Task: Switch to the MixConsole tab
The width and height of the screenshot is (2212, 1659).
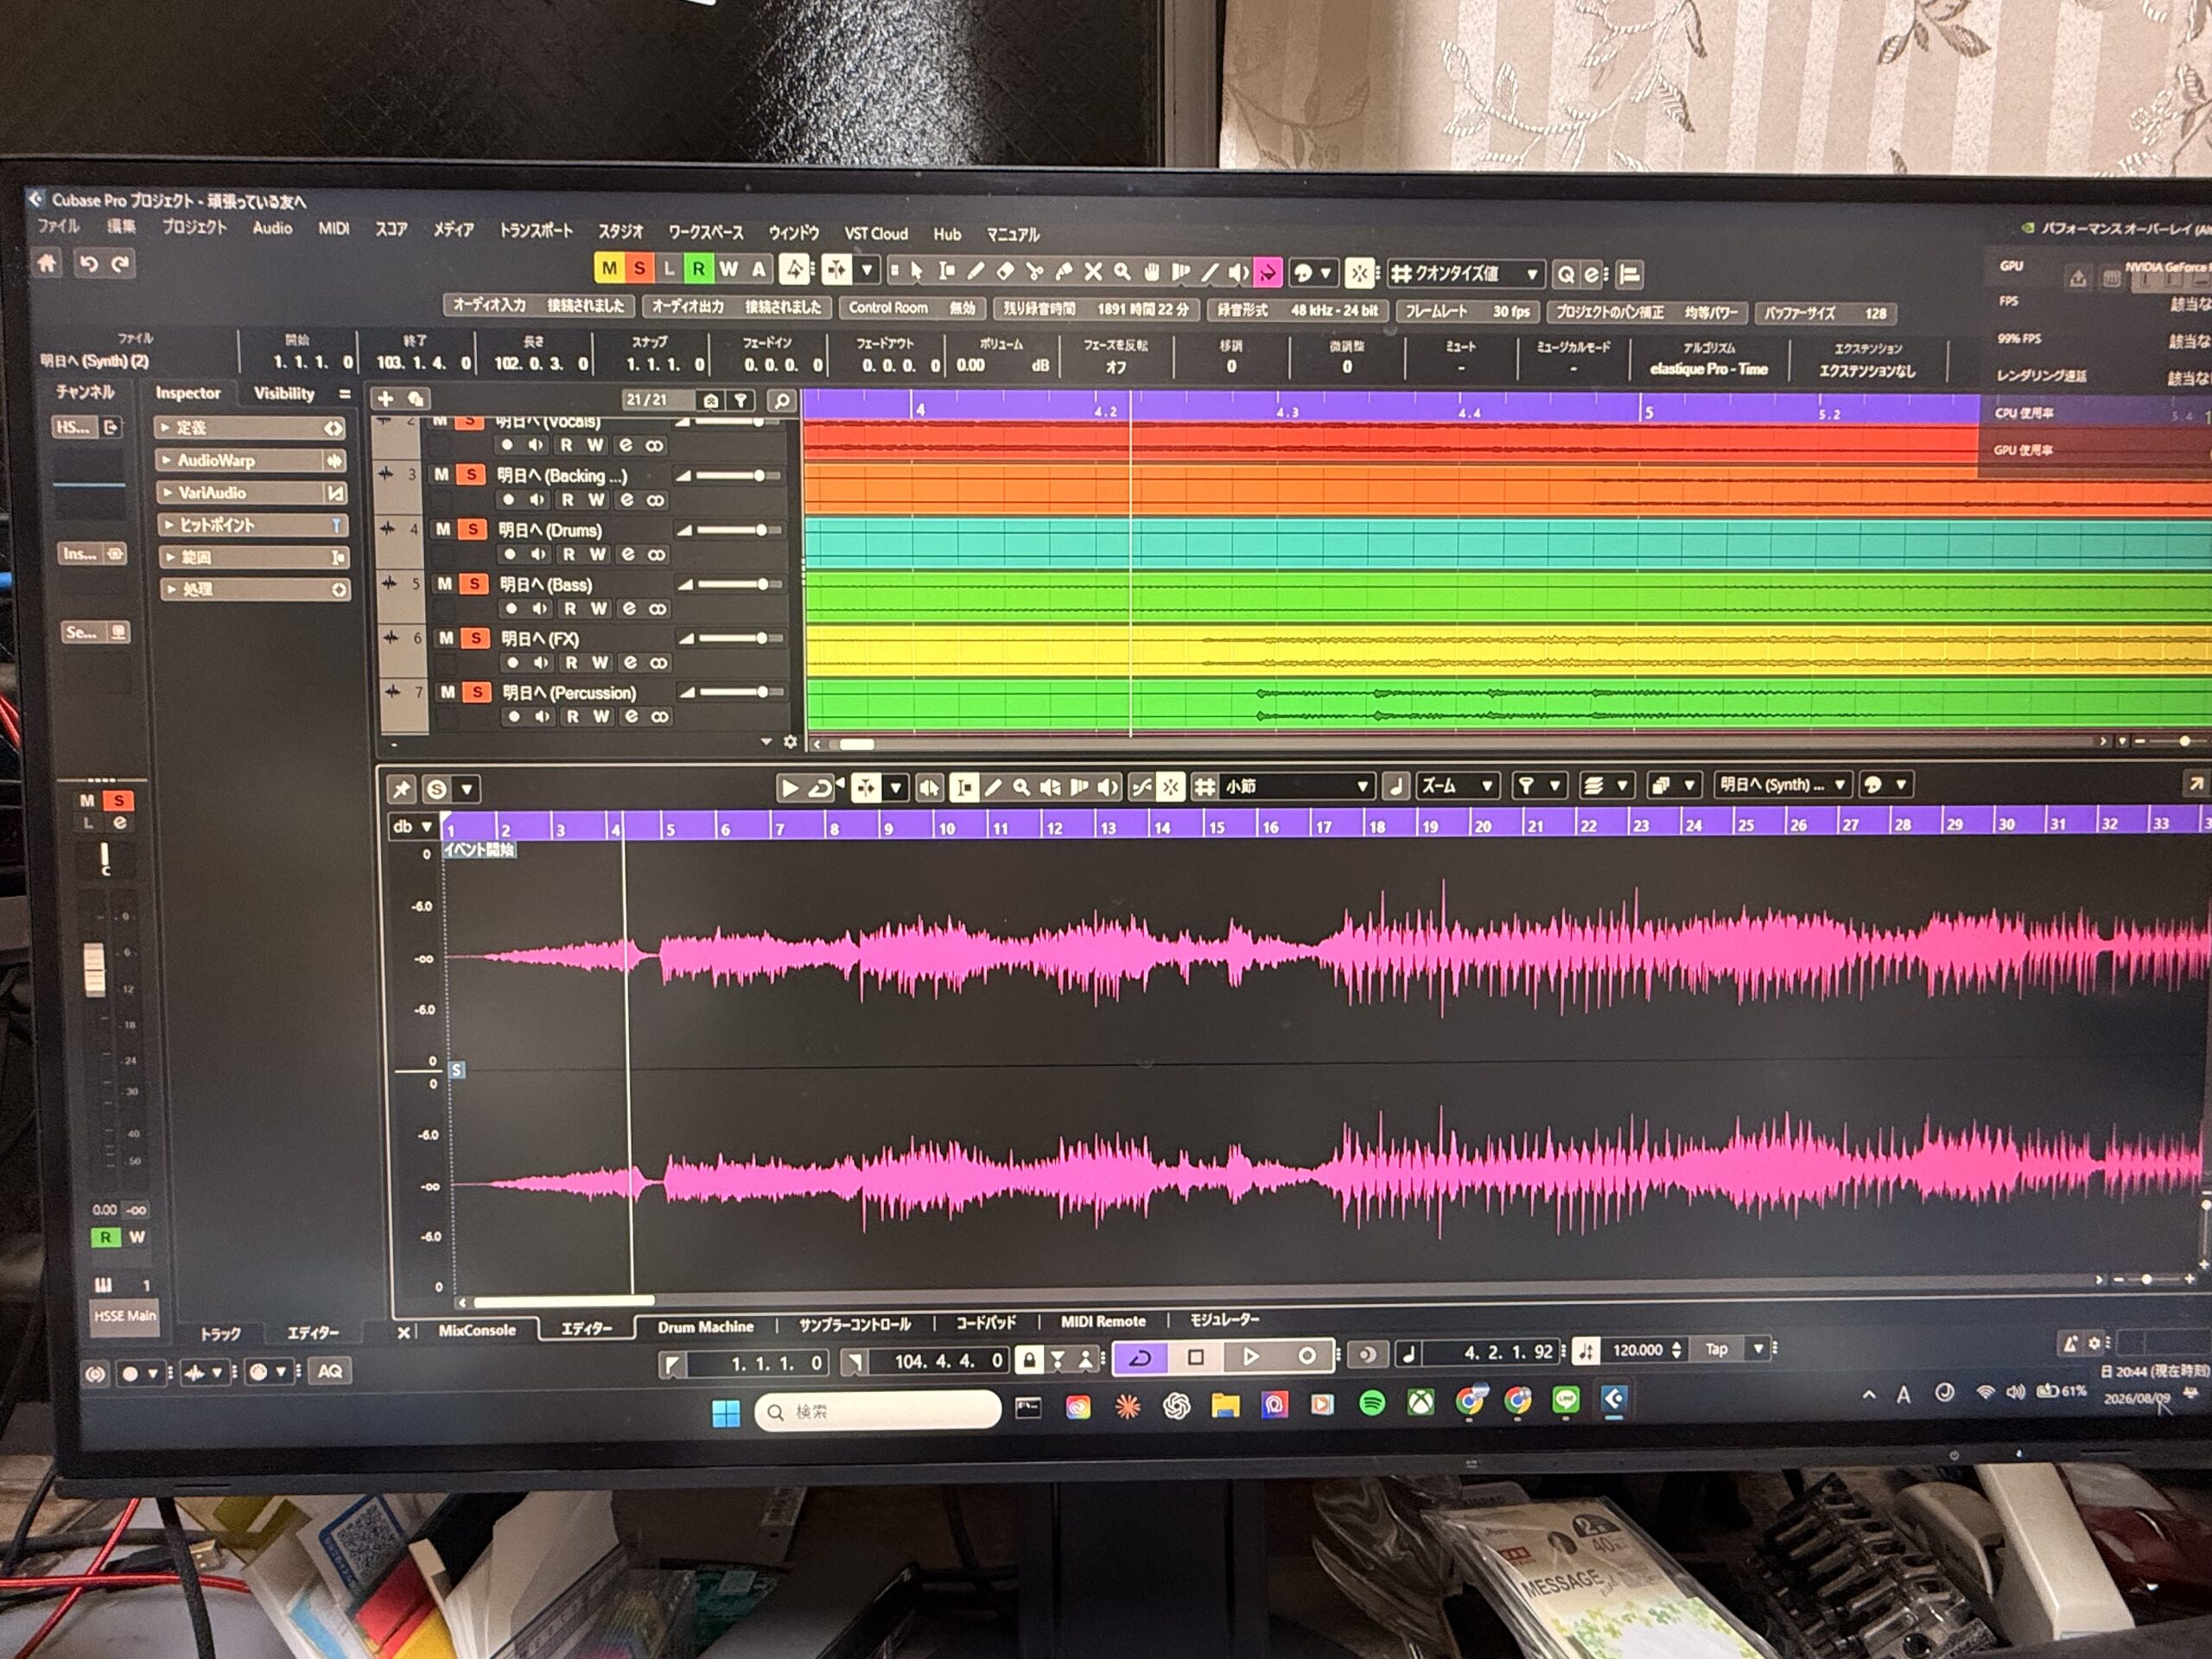Action: (477, 1330)
